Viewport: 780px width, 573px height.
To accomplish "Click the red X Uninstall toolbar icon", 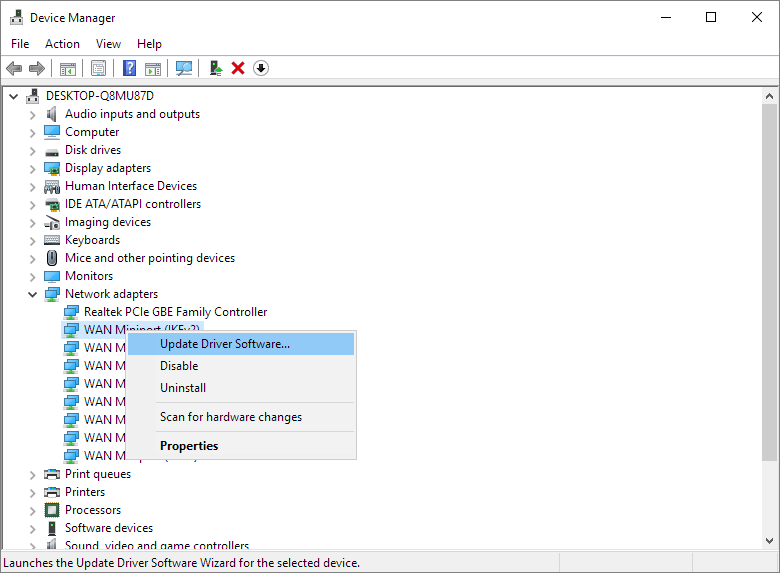I will pos(238,68).
